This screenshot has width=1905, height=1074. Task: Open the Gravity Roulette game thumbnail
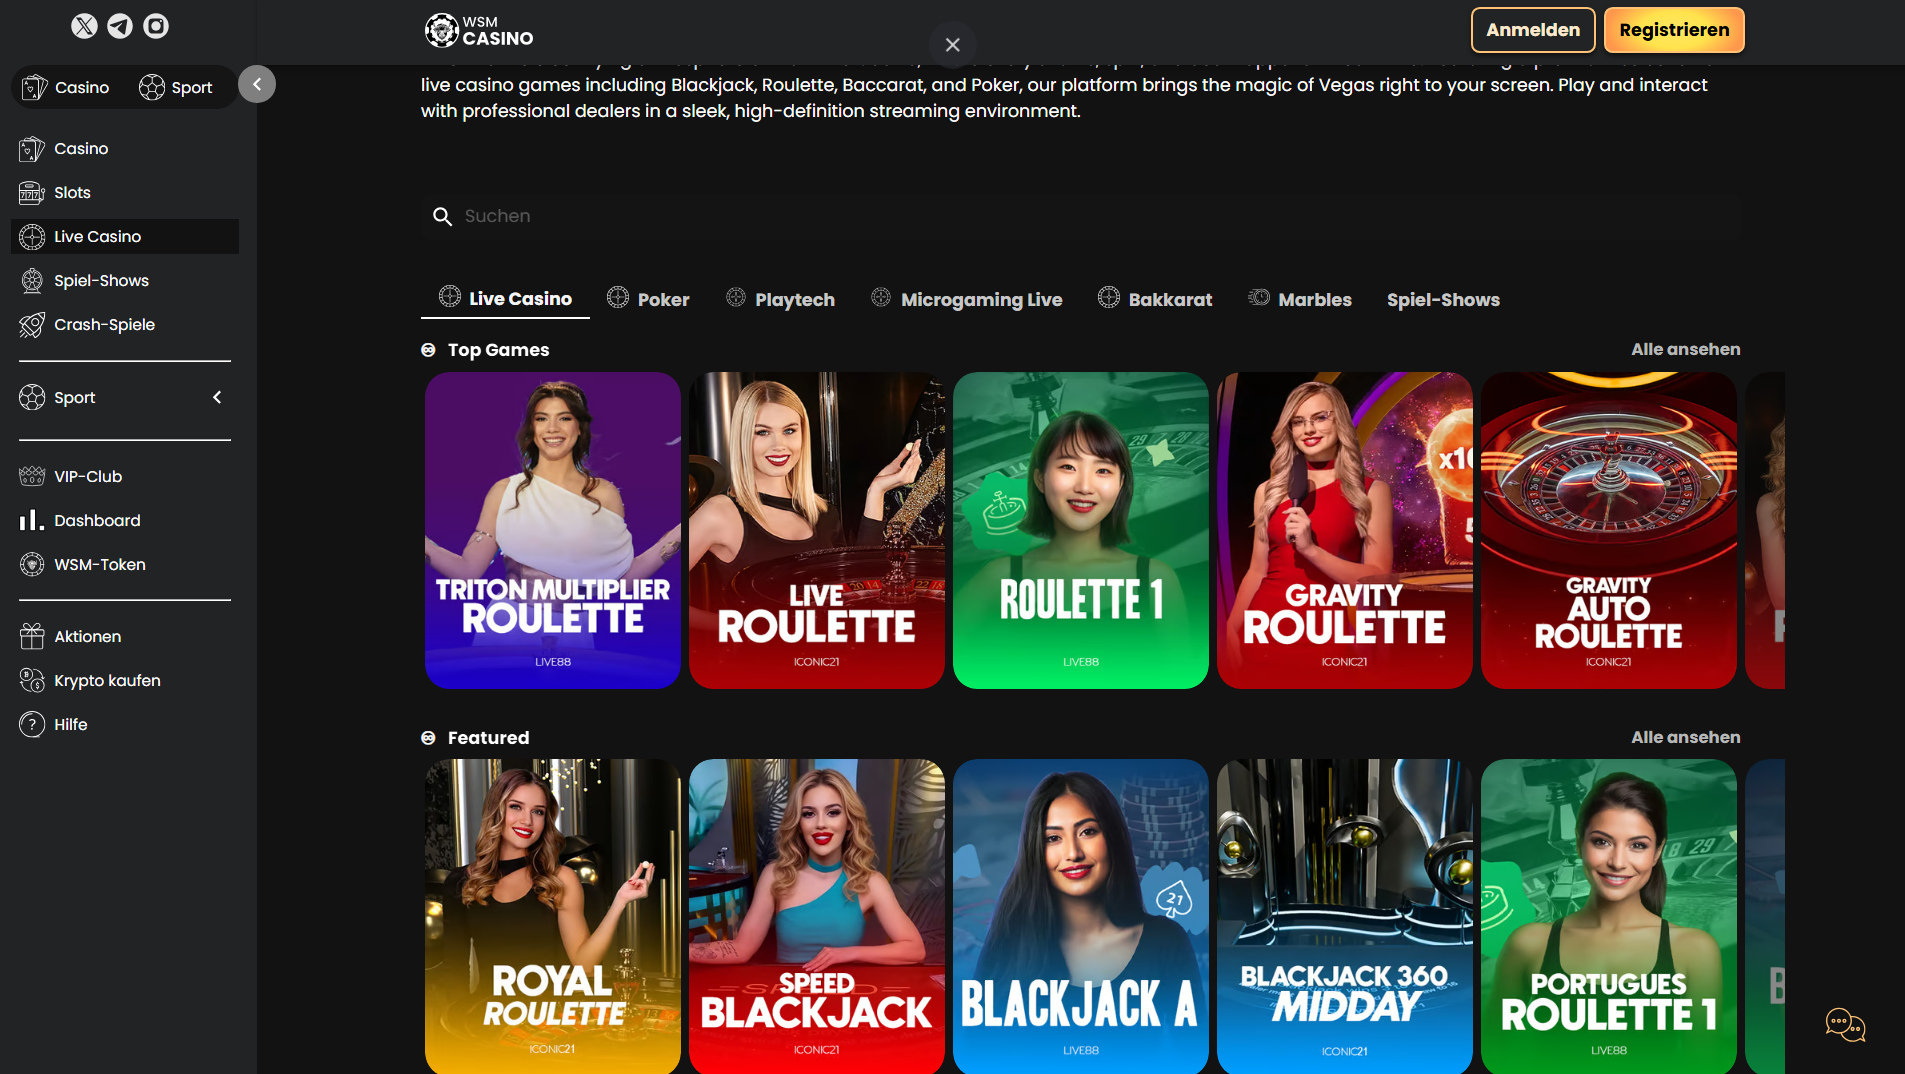coord(1344,531)
